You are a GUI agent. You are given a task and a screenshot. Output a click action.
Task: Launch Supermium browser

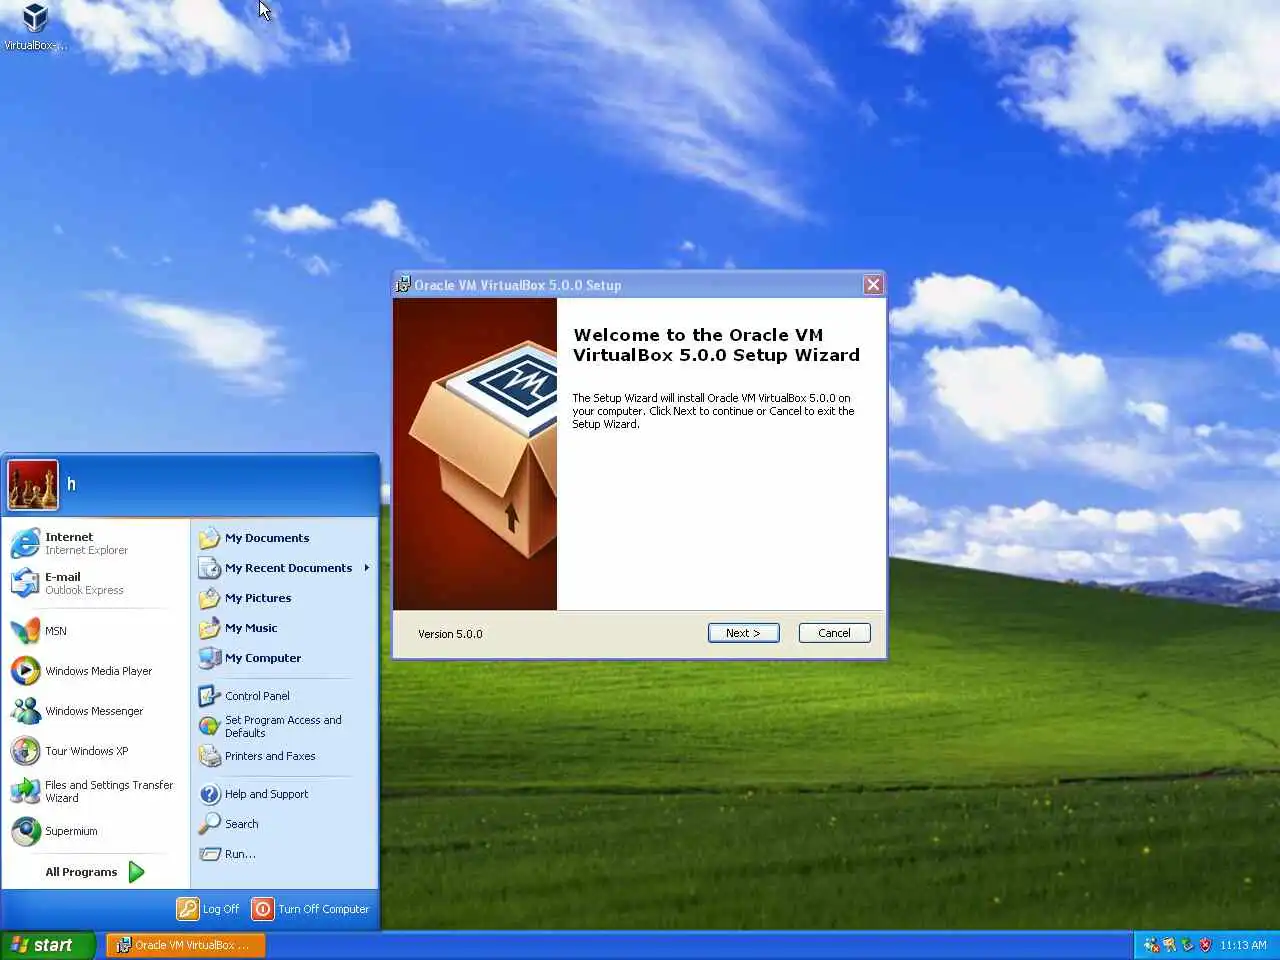[97, 831]
